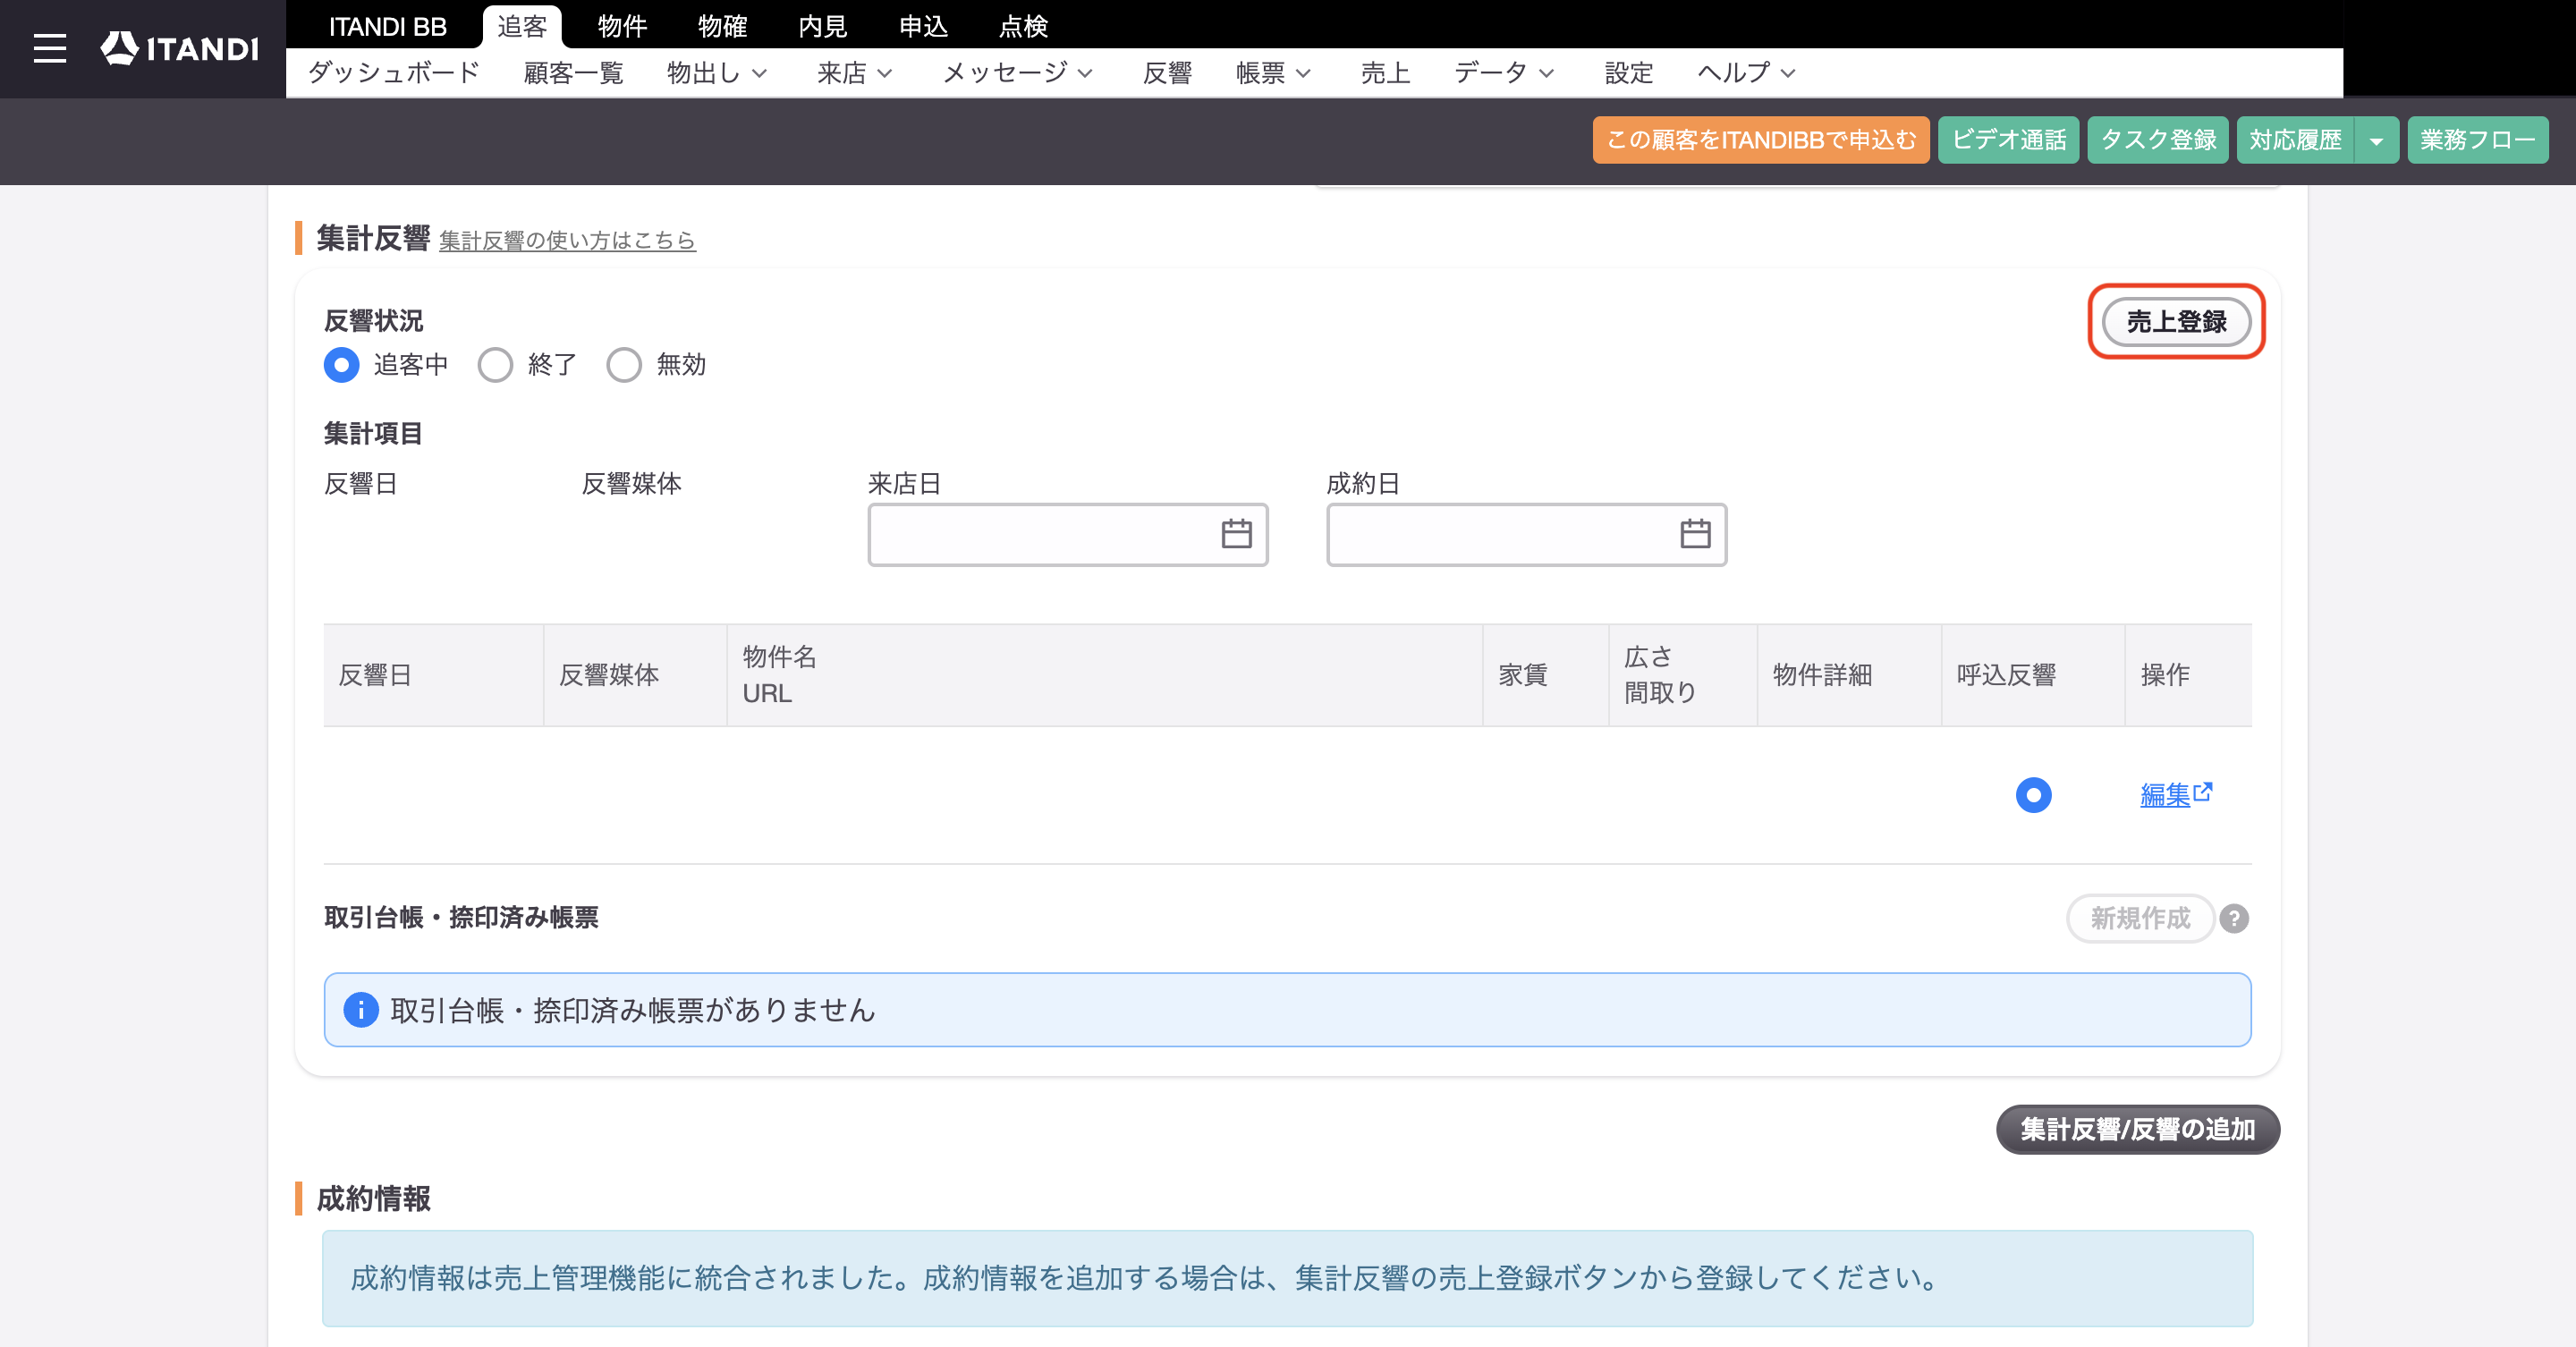
Task: Open the 対応履歴 dropdown arrow
Action: tap(2376, 140)
